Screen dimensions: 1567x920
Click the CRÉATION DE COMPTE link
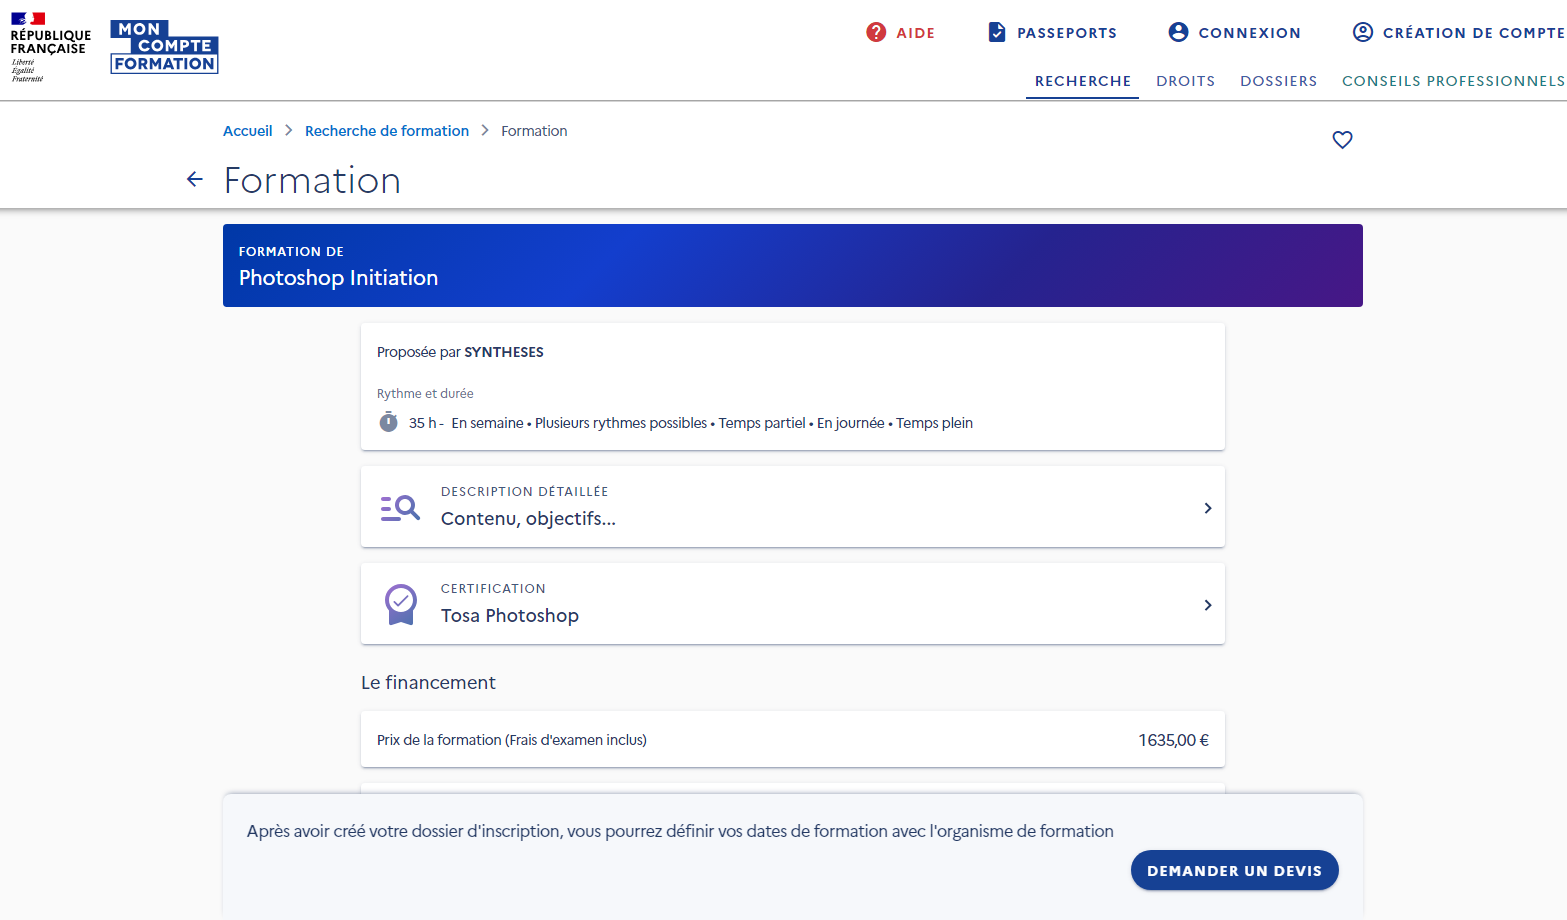click(x=1474, y=33)
